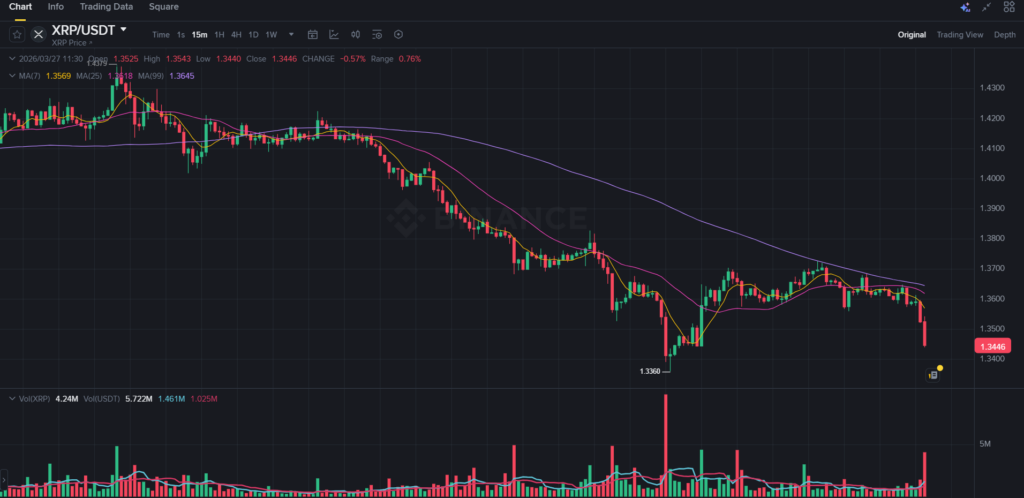Add XRP/USDT to favorites with star icon

(17, 34)
